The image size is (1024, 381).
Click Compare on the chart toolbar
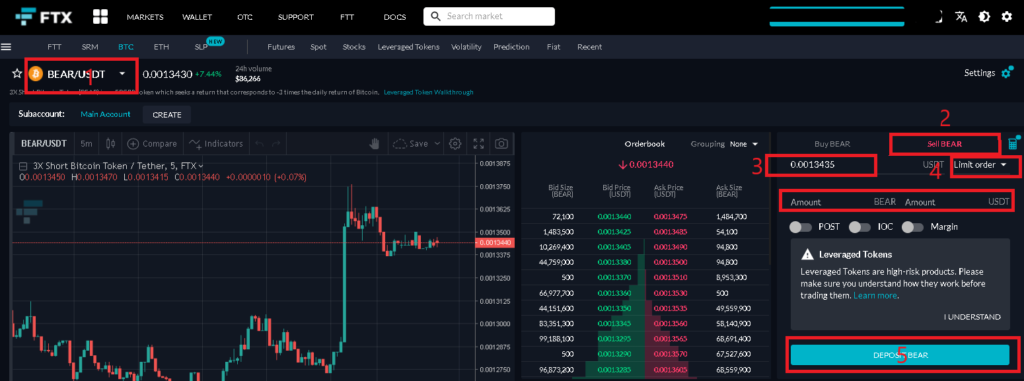pos(152,144)
